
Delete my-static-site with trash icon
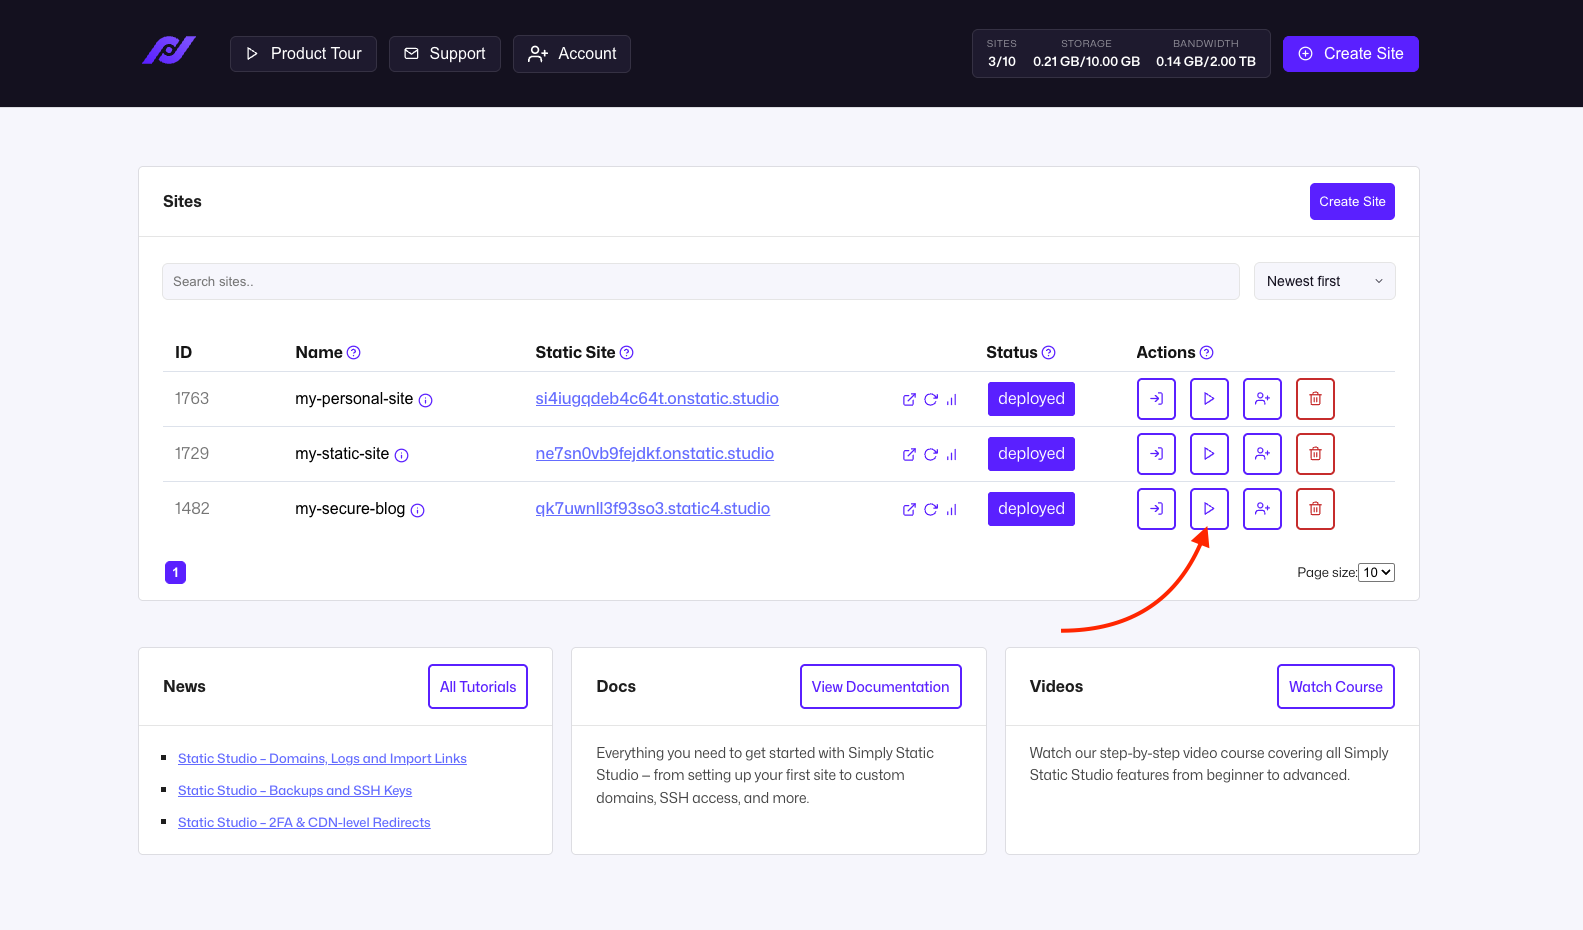pyautogui.click(x=1315, y=454)
